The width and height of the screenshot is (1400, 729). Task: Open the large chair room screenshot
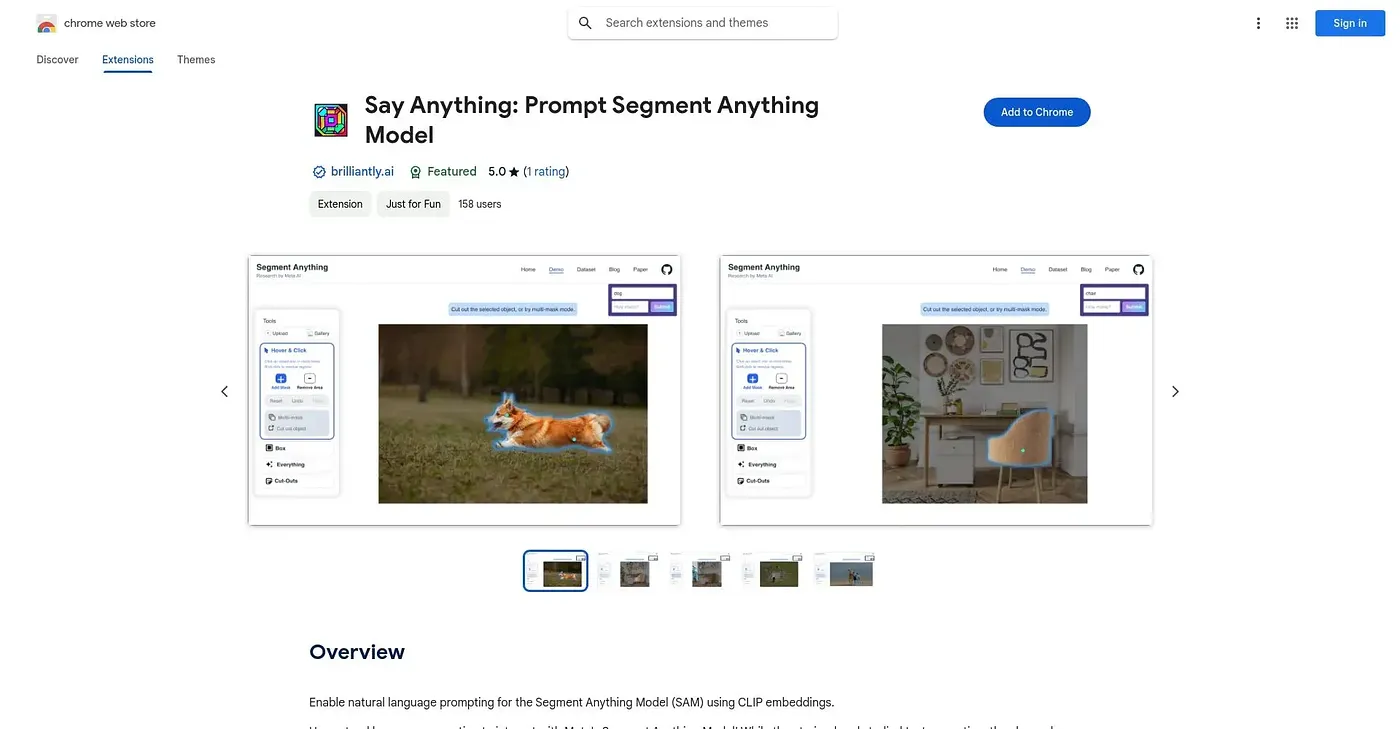(936, 390)
